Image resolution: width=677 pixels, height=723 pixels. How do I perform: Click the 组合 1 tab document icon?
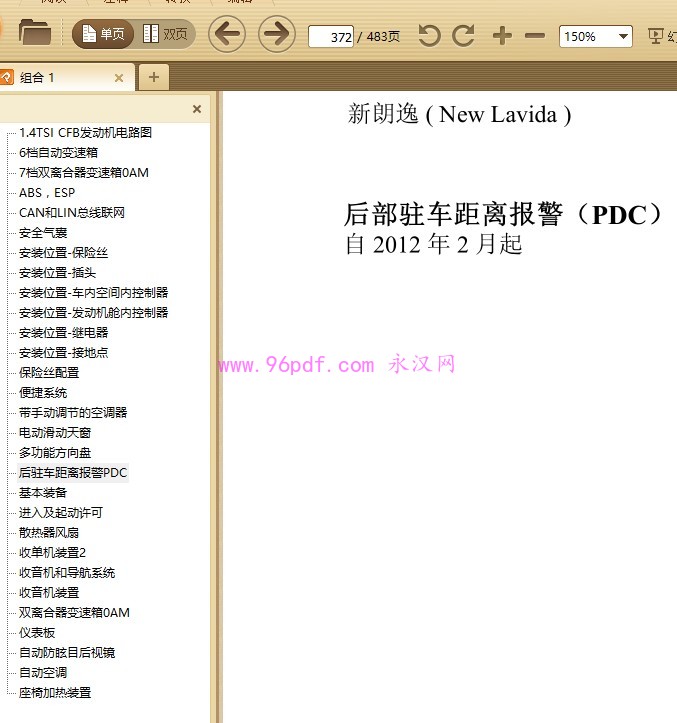pos(6,77)
